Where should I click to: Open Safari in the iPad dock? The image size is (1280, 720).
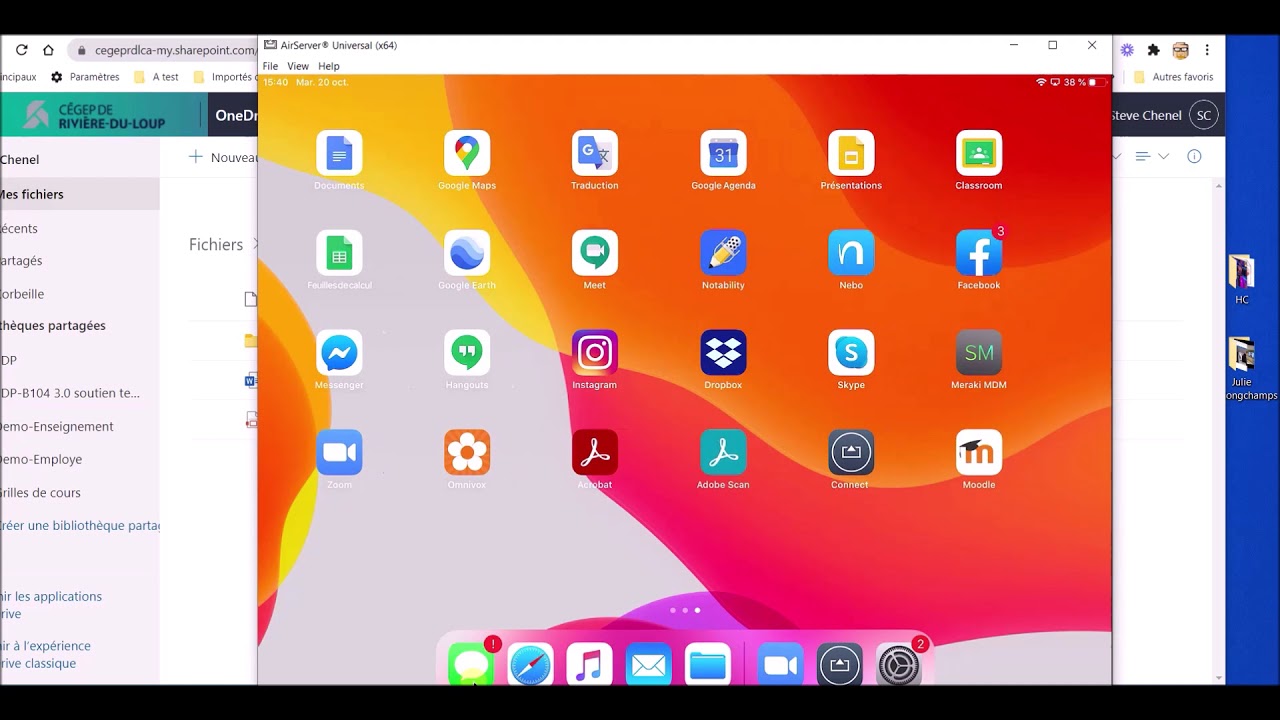530,665
